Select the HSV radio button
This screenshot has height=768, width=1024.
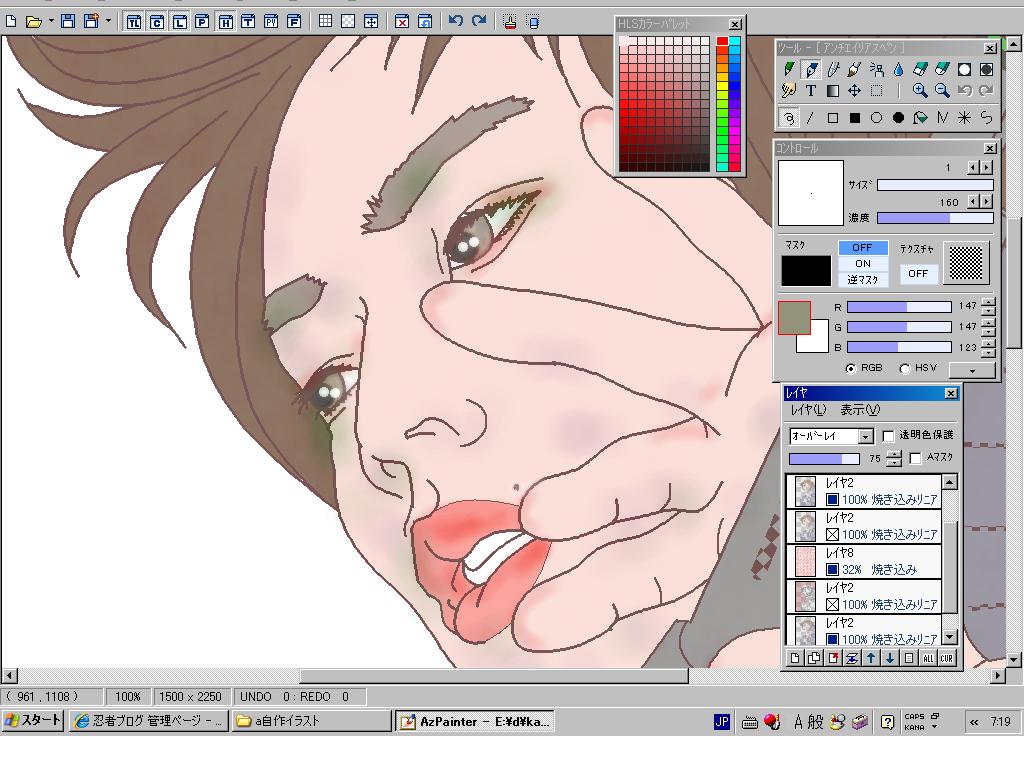click(905, 368)
